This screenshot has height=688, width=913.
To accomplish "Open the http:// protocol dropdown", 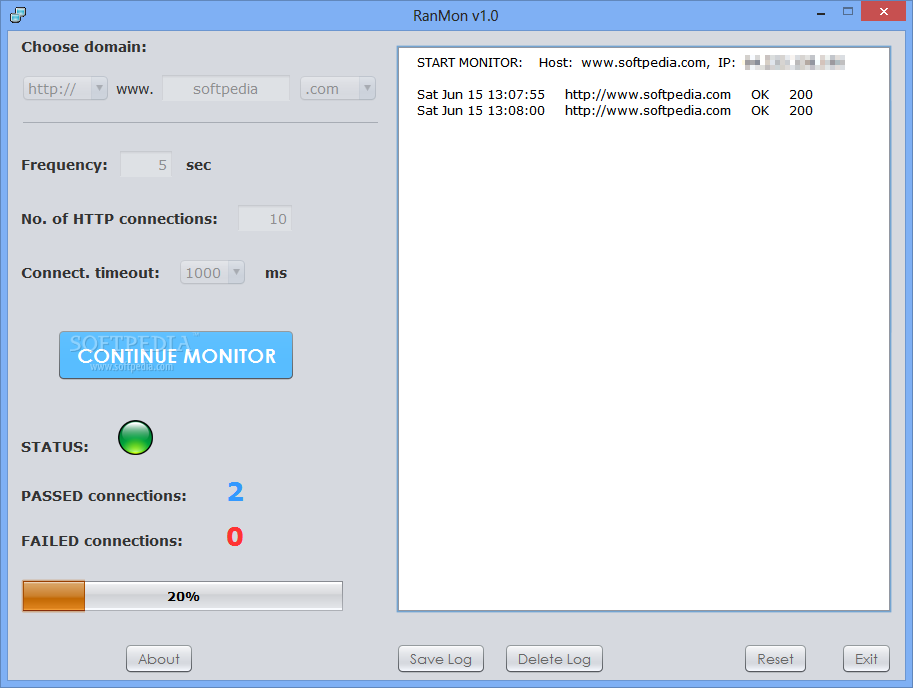I will pyautogui.click(x=65, y=88).
